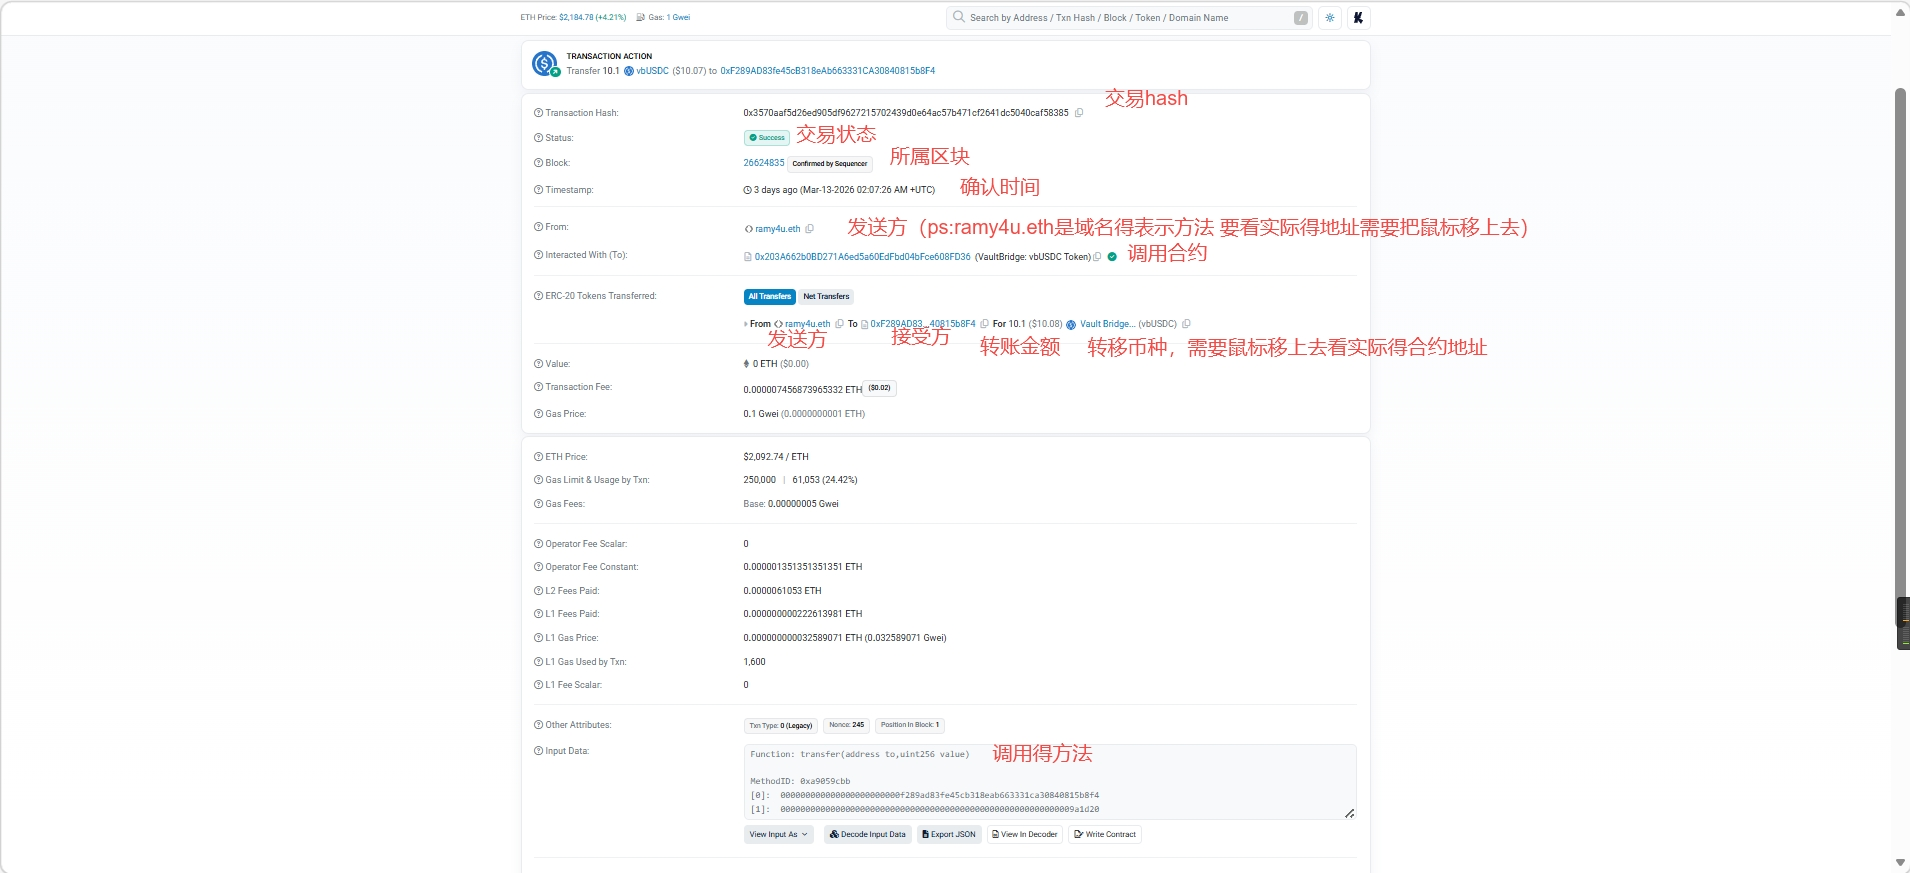1910x873 pixels.
Task: Copy the From address ramy4u.eth
Action: pyautogui.click(x=810, y=229)
